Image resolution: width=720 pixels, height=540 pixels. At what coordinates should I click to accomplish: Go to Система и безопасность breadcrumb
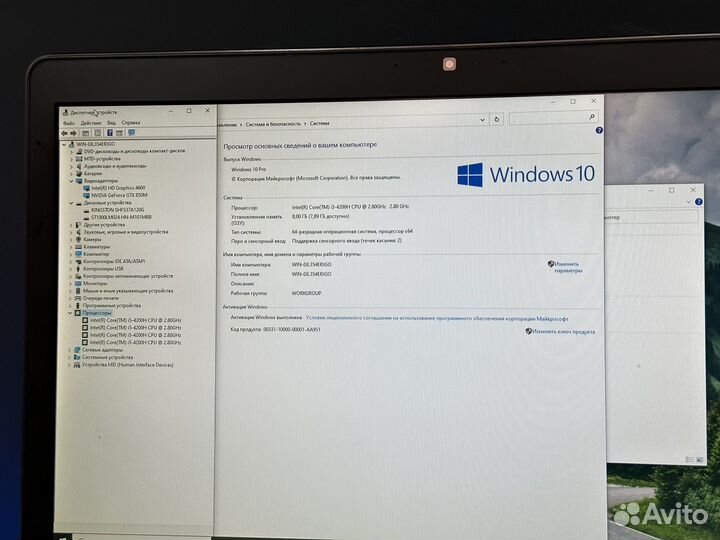(x=273, y=124)
